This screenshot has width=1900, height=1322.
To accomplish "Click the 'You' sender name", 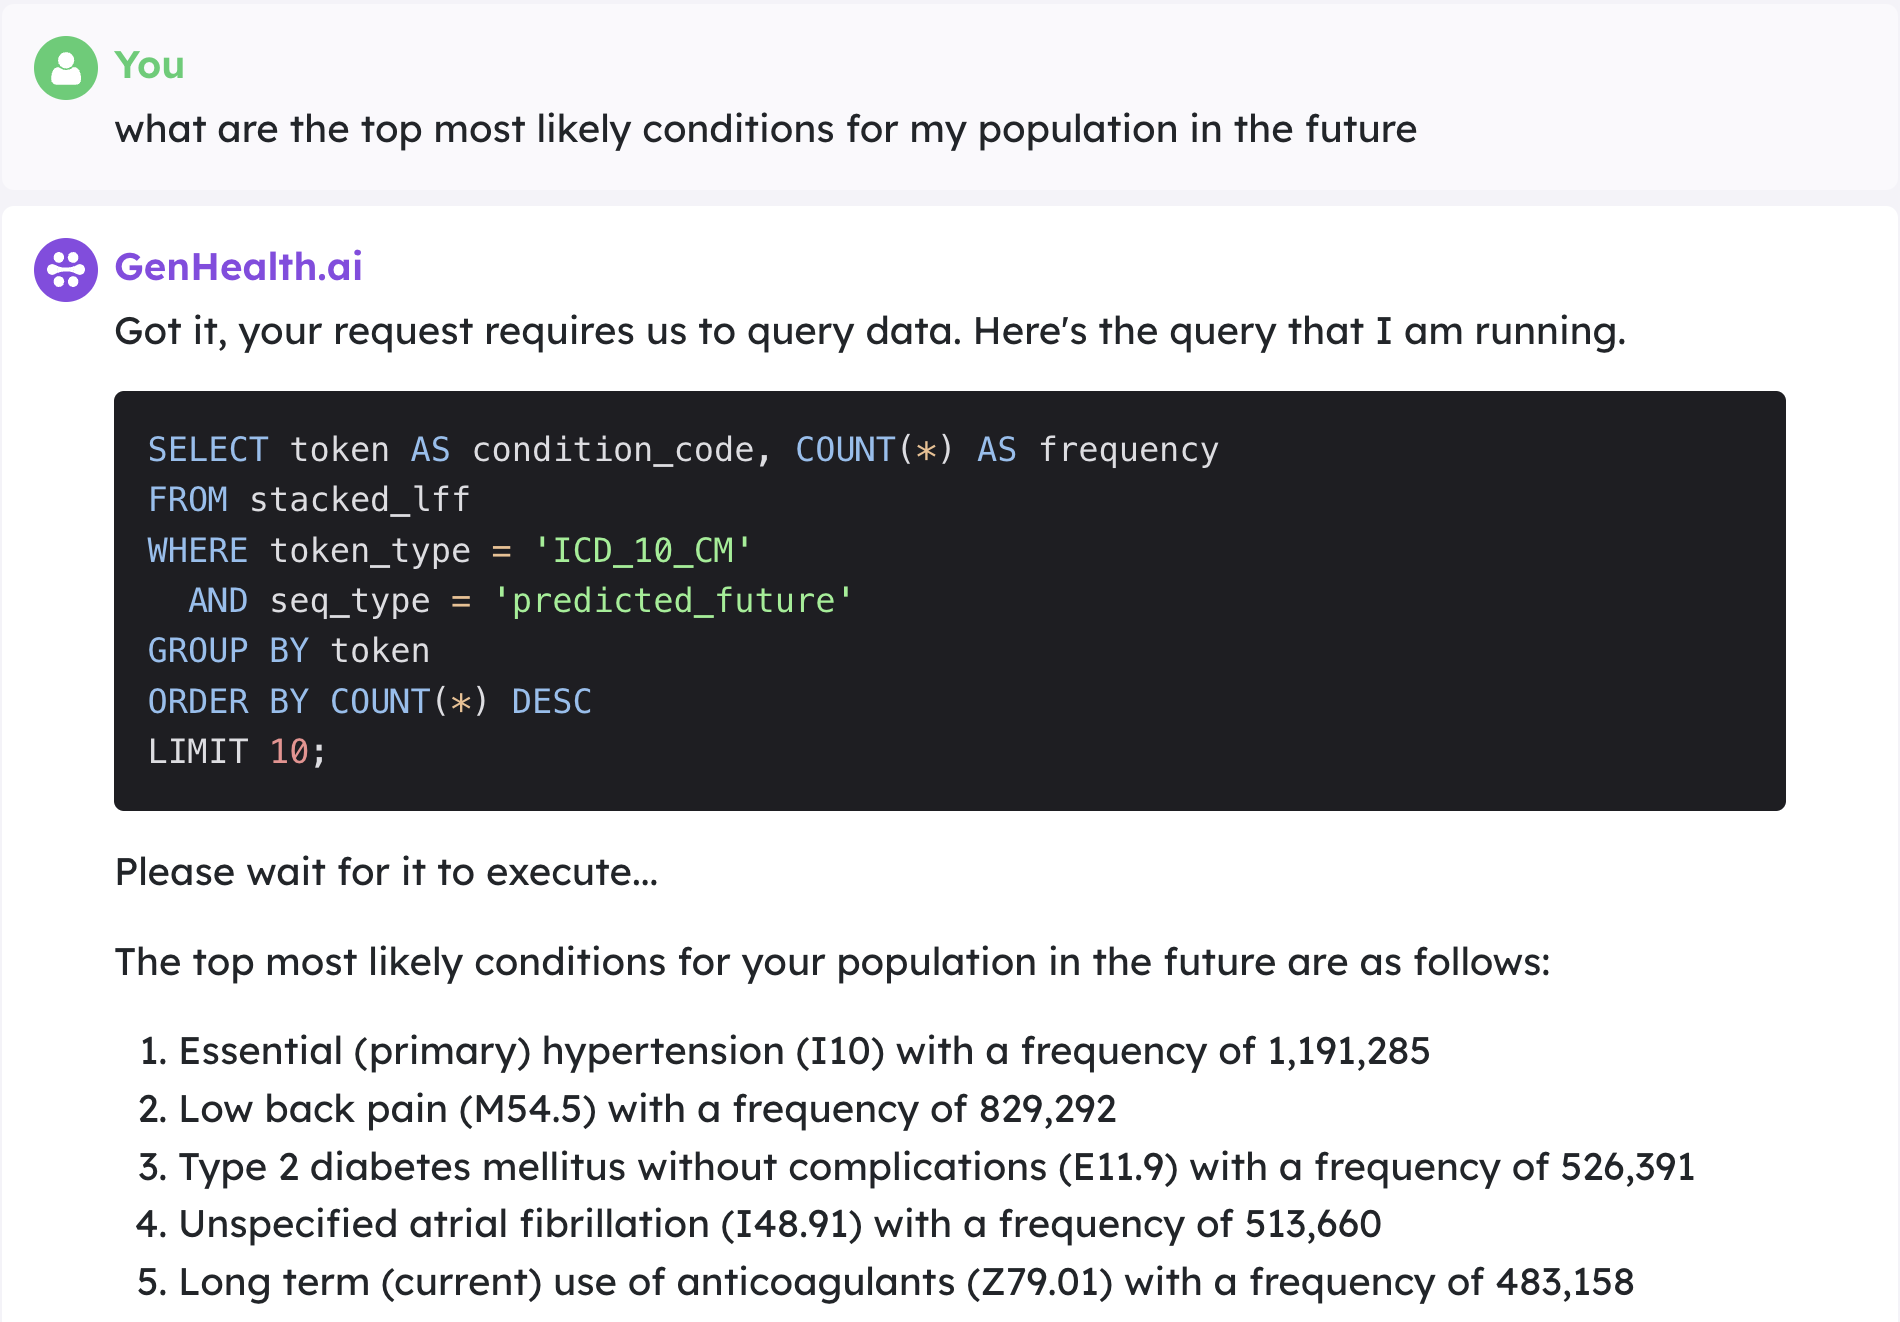I will point(150,66).
